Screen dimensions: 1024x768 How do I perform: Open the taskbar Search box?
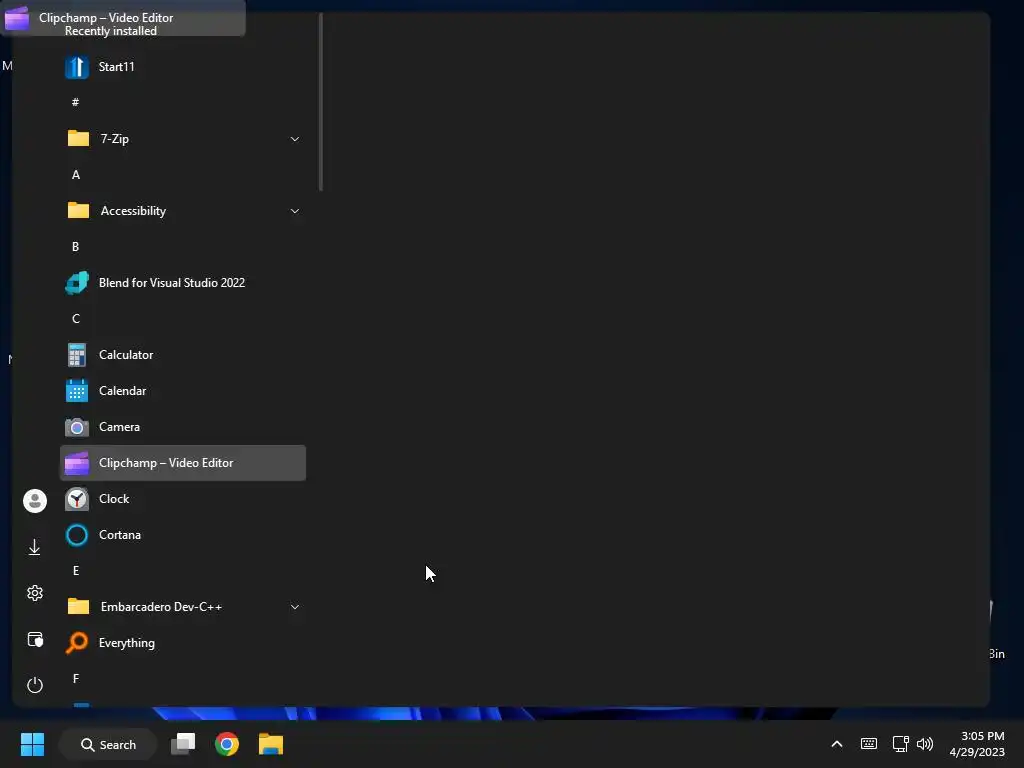tap(108, 744)
